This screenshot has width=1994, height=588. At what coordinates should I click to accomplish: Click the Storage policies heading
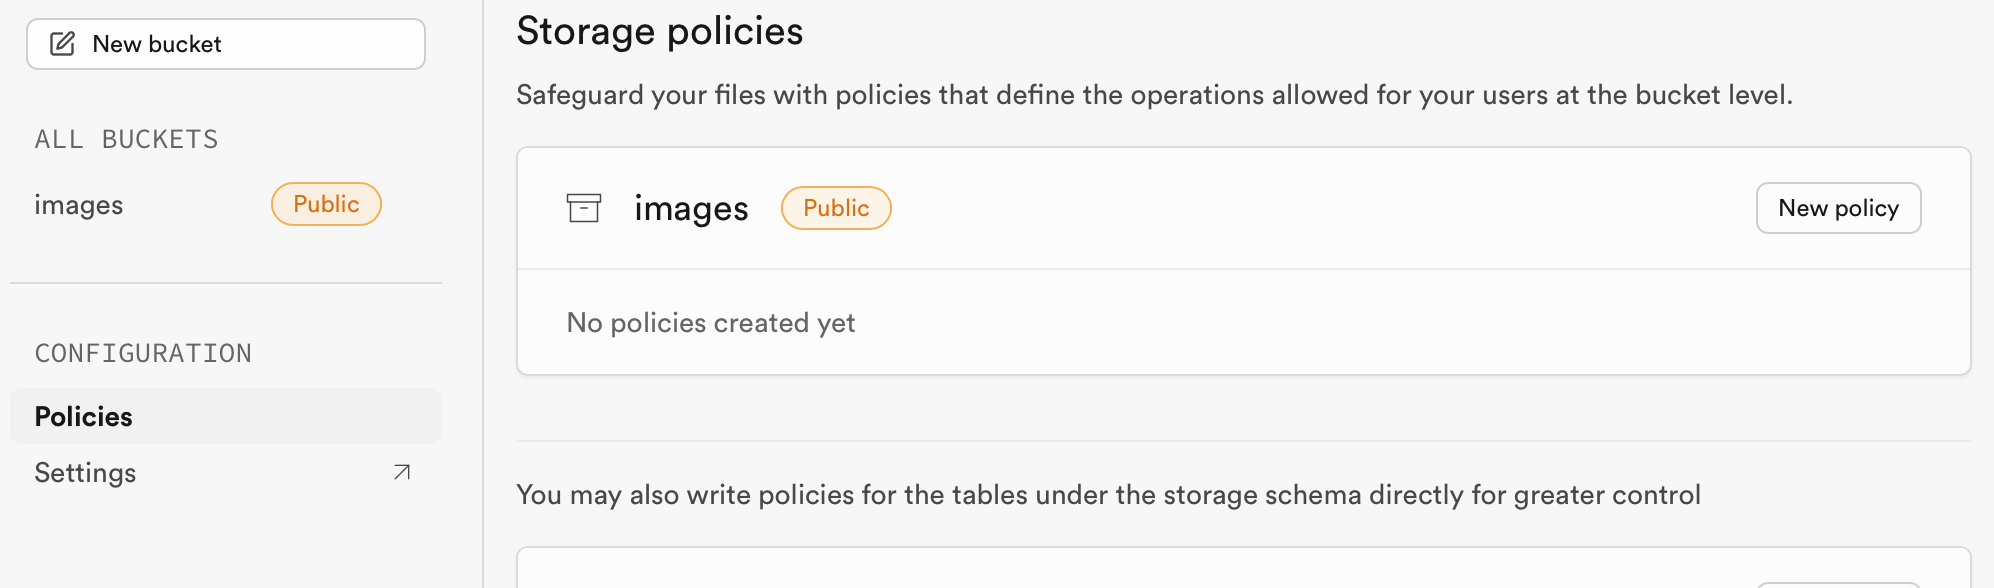coord(660,31)
